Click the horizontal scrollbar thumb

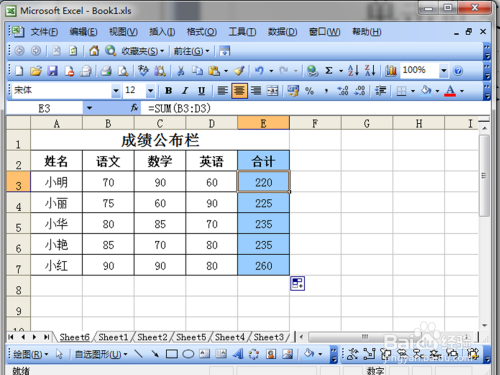365,337
